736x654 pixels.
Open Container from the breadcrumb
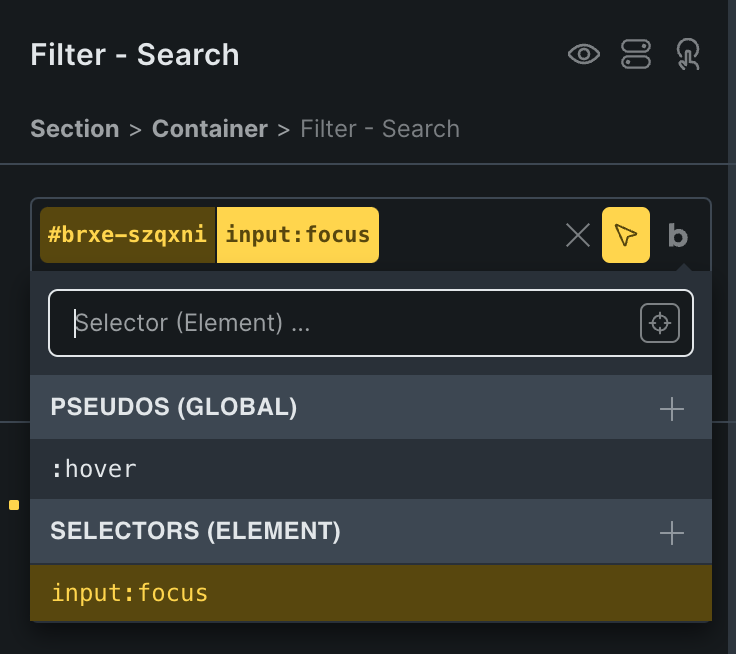tap(210, 129)
